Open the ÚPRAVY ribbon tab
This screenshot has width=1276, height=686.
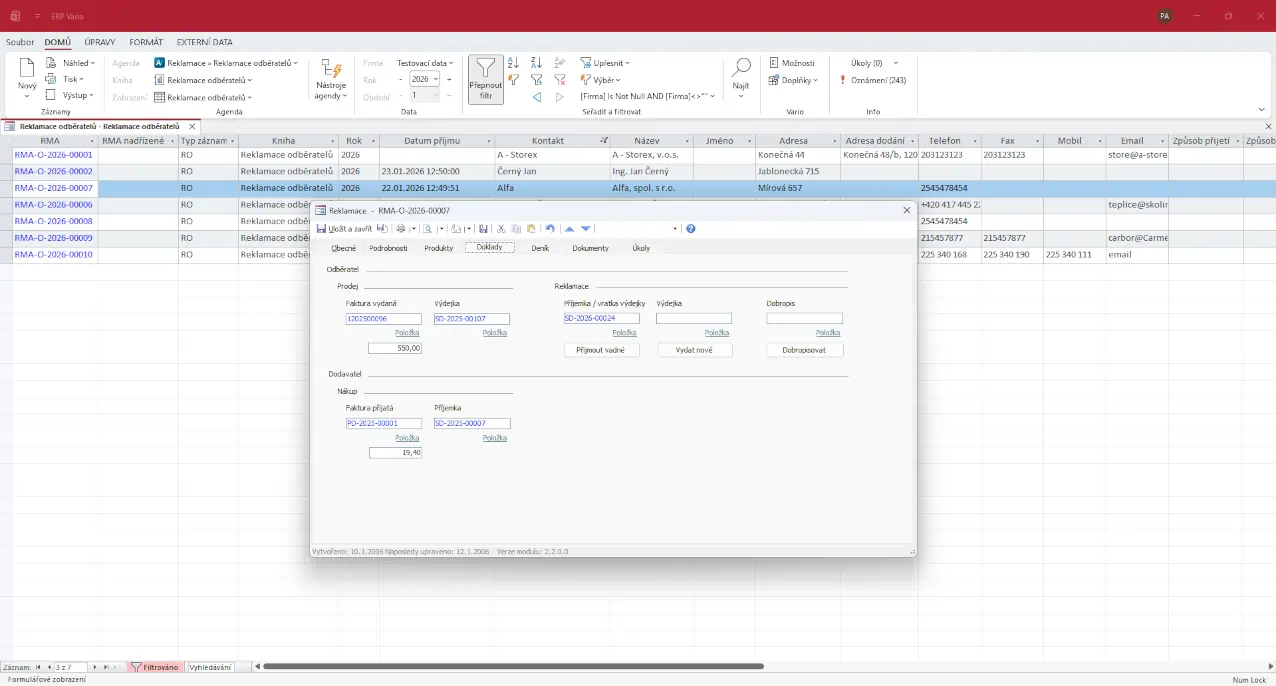point(100,42)
